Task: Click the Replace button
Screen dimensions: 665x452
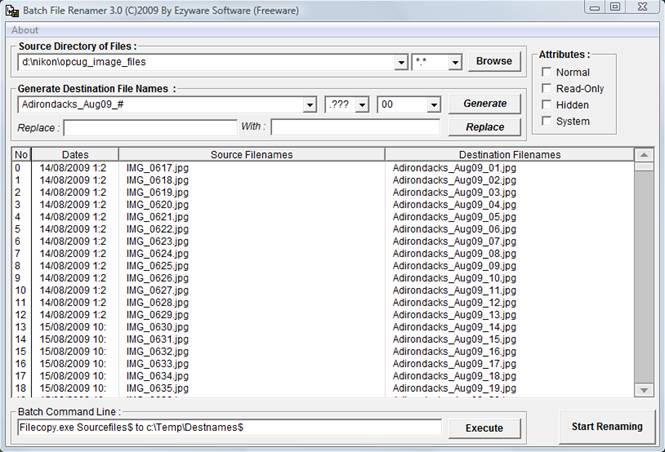Action: (x=485, y=127)
